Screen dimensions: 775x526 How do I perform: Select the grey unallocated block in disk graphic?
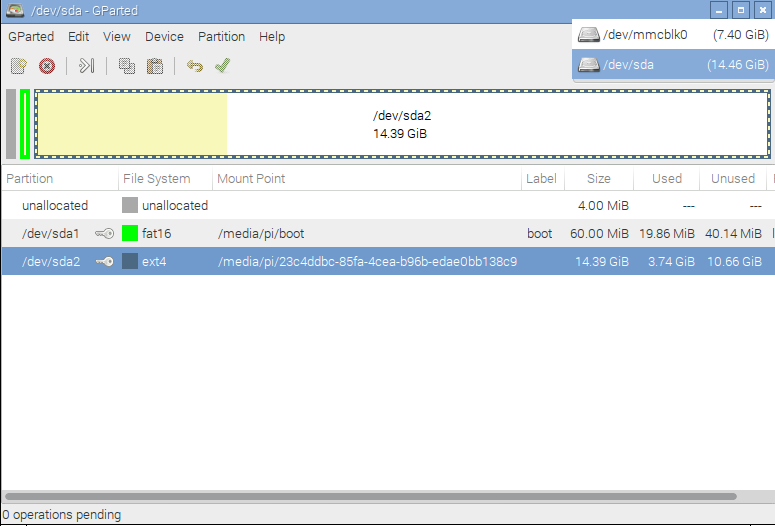[x=11, y=124]
